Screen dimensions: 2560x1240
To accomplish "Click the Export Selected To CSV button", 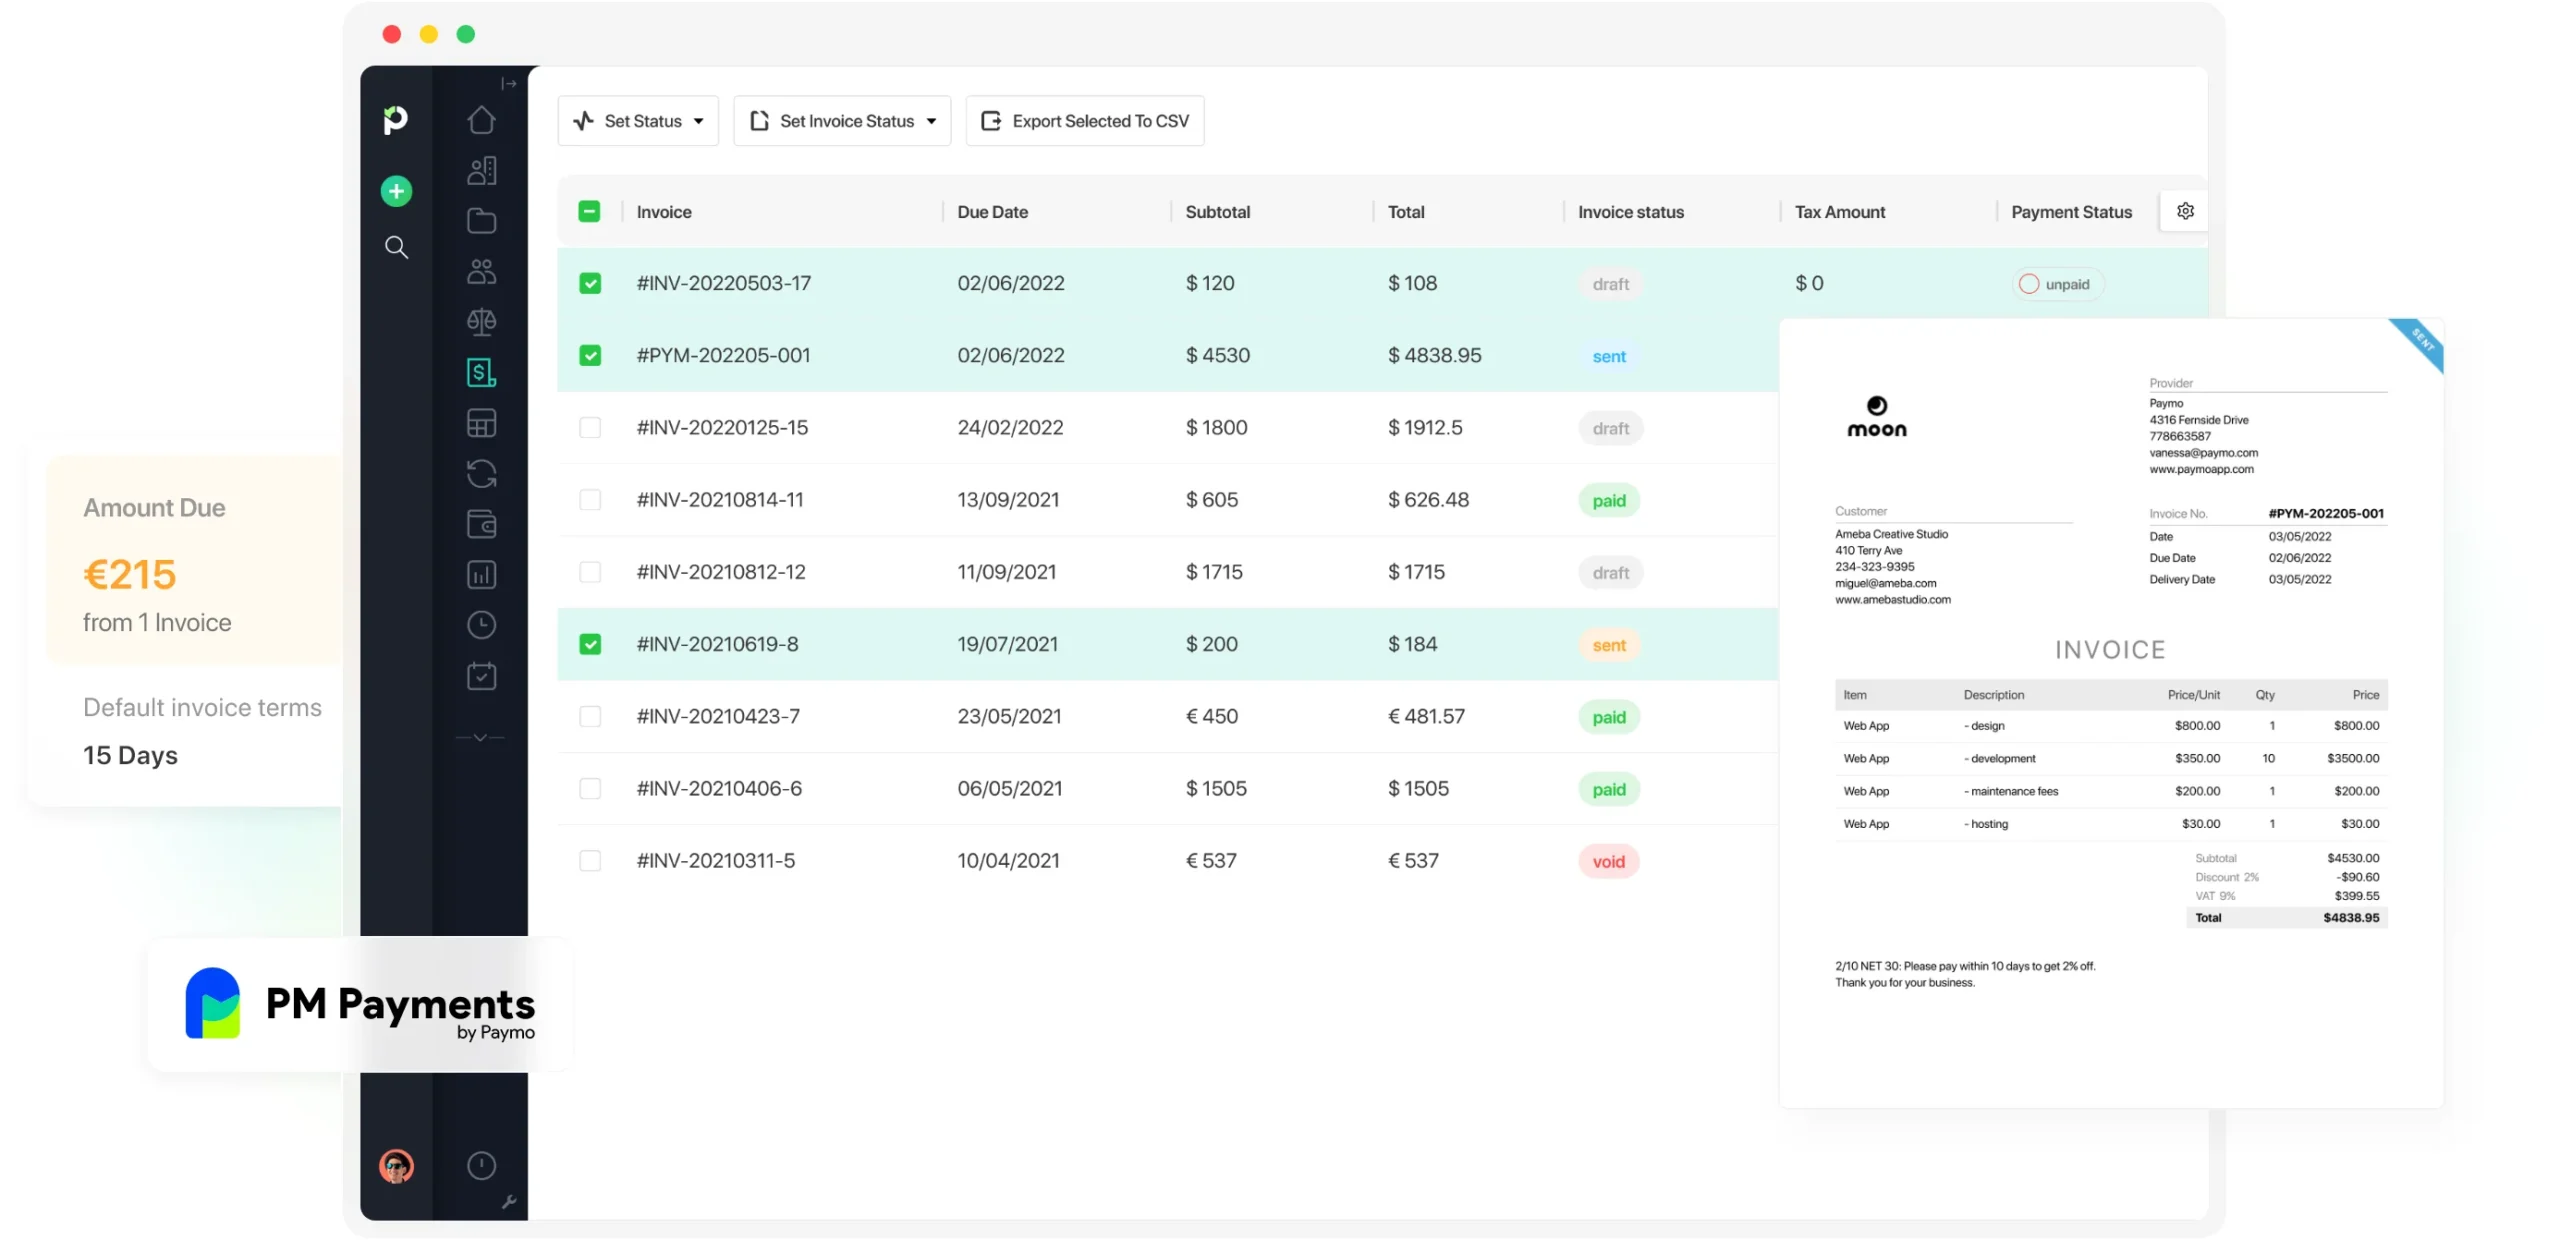I will coord(1084,120).
